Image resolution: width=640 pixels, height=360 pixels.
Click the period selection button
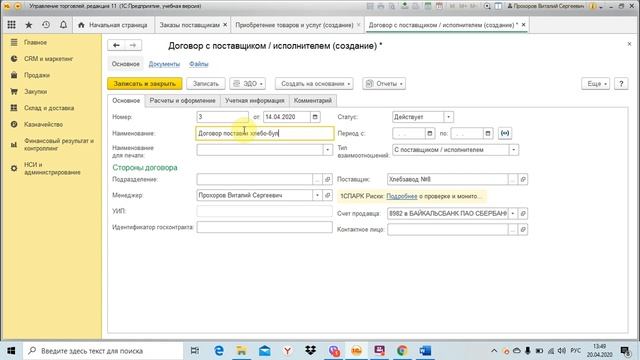(x=505, y=133)
